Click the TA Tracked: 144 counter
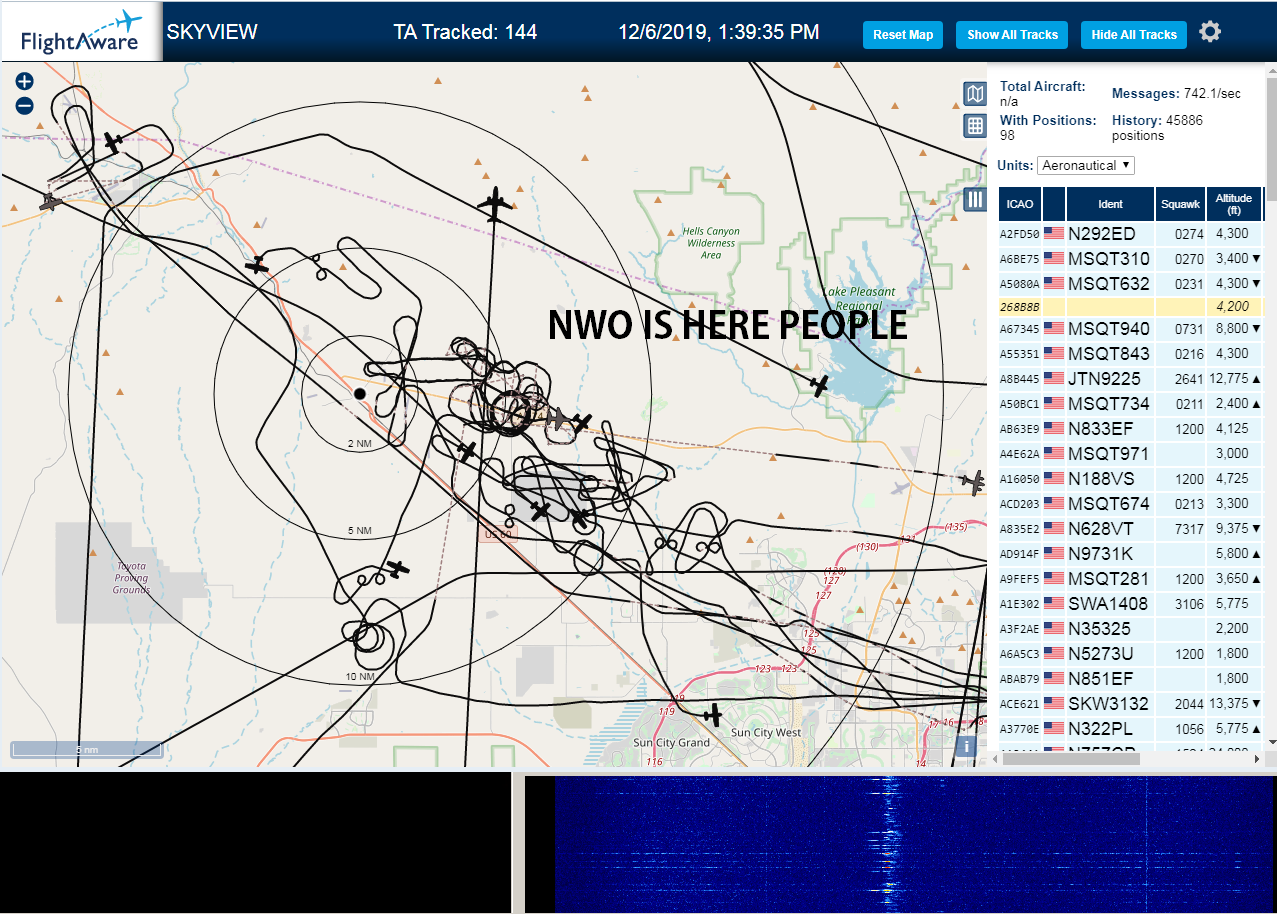Image resolution: width=1277 pixels, height=915 pixels. click(465, 32)
